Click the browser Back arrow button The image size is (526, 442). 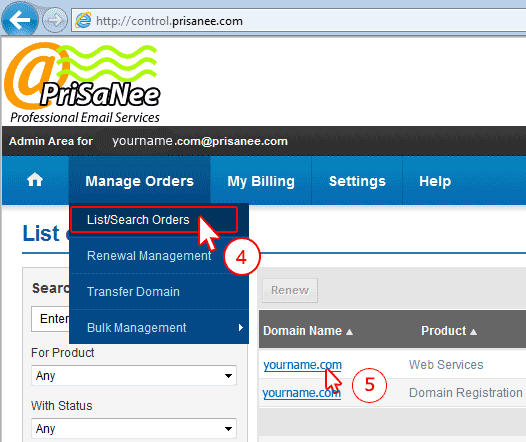coord(20,19)
